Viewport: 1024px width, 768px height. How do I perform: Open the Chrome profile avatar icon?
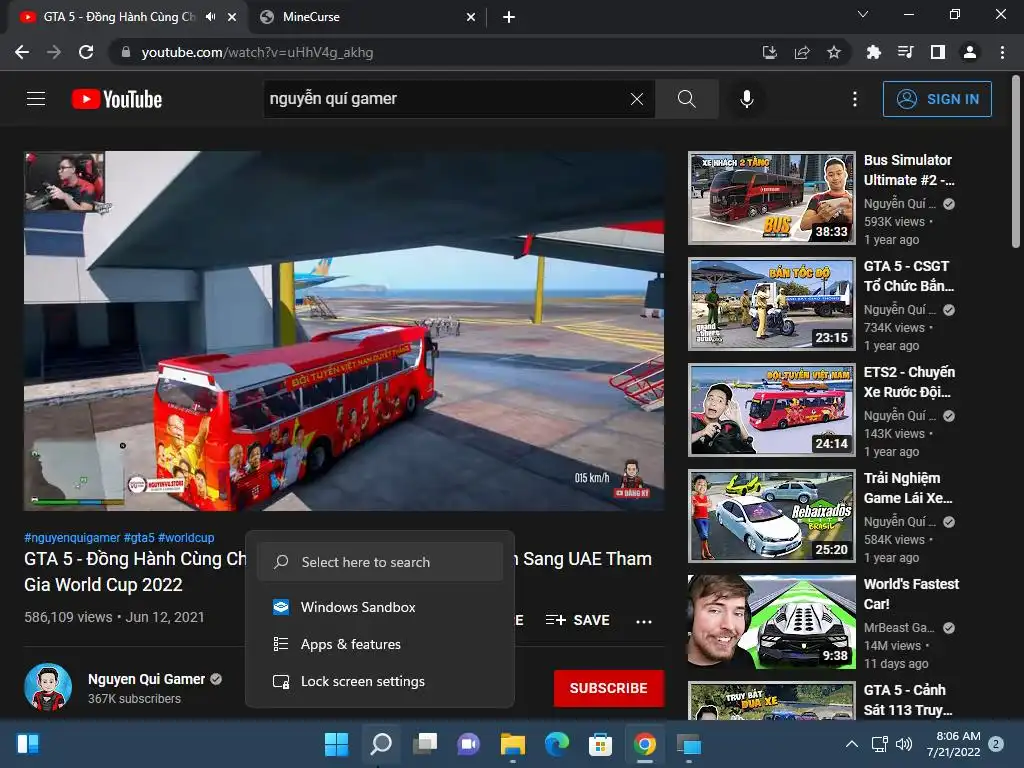point(970,52)
